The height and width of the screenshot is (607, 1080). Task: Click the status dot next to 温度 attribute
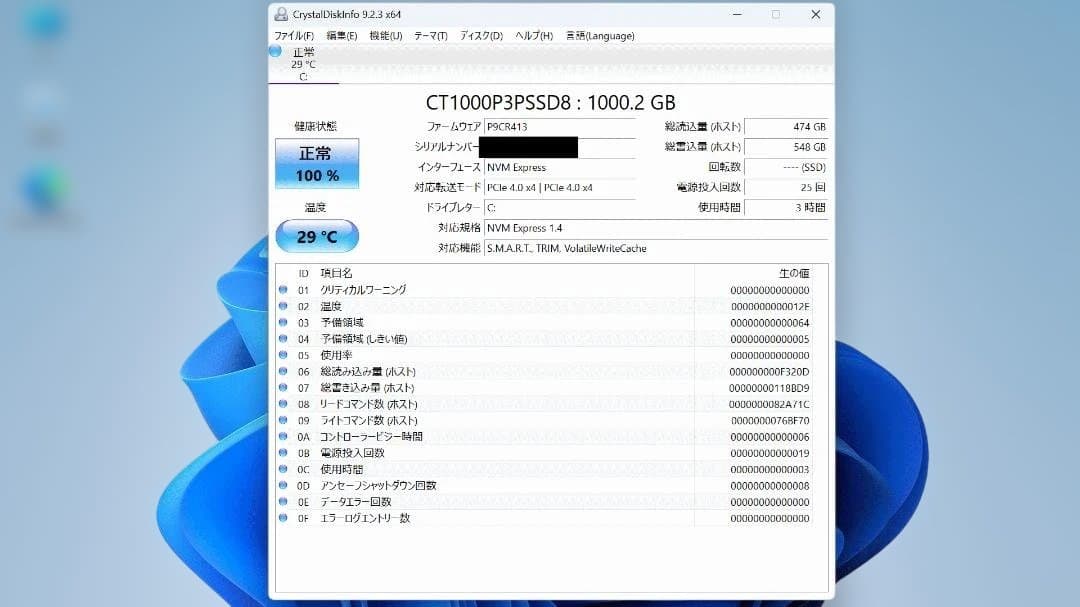283,305
